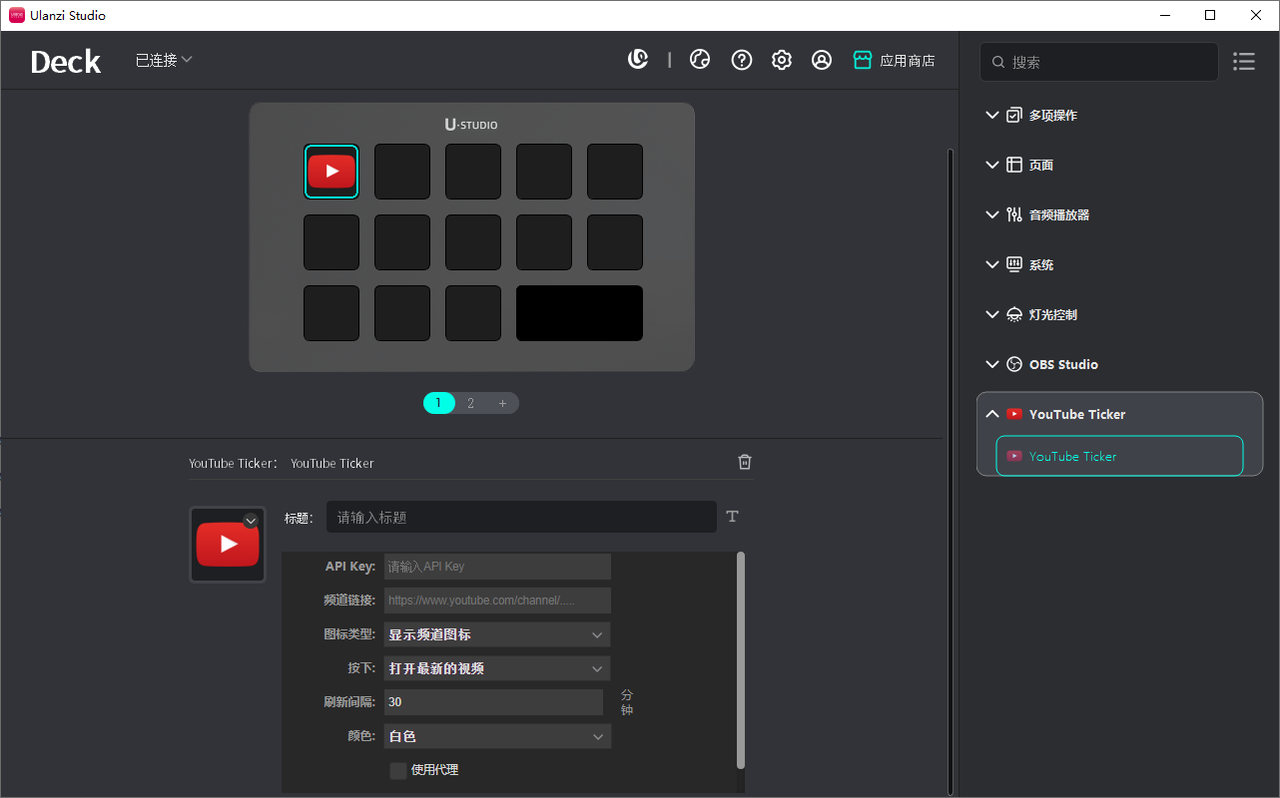The width and height of the screenshot is (1280, 798).
Task: Delete the YouTube Ticker action with trash icon
Action: [745, 462]
